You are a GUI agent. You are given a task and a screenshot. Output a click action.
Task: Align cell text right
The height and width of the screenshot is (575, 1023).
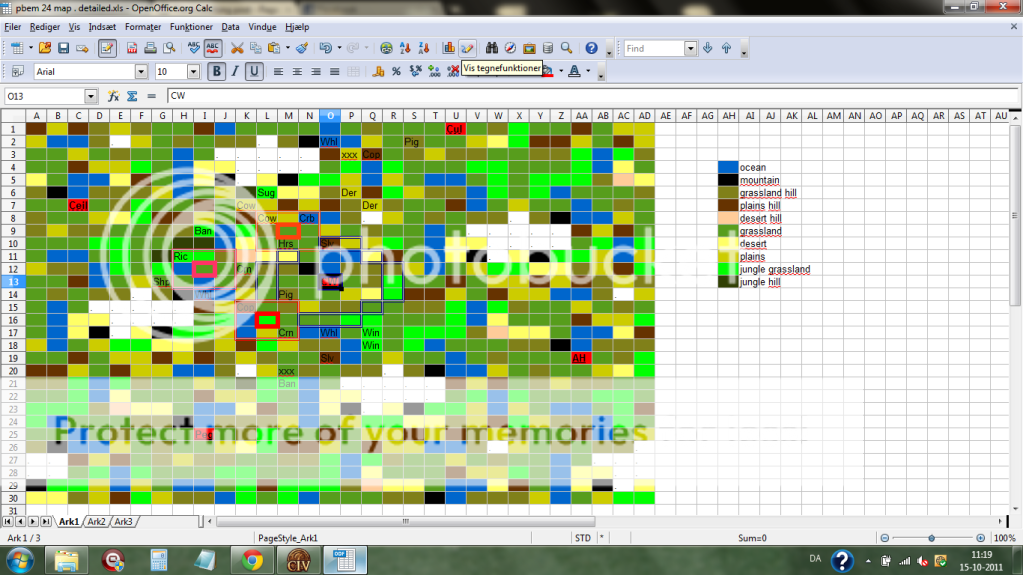[316, 72]
